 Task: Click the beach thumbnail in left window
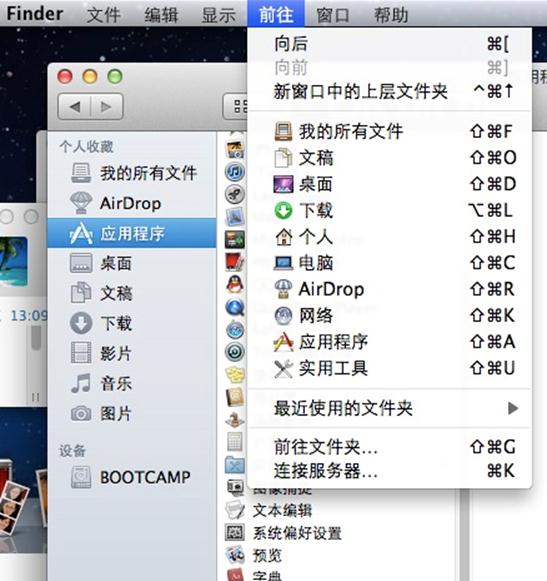[13, 262]
